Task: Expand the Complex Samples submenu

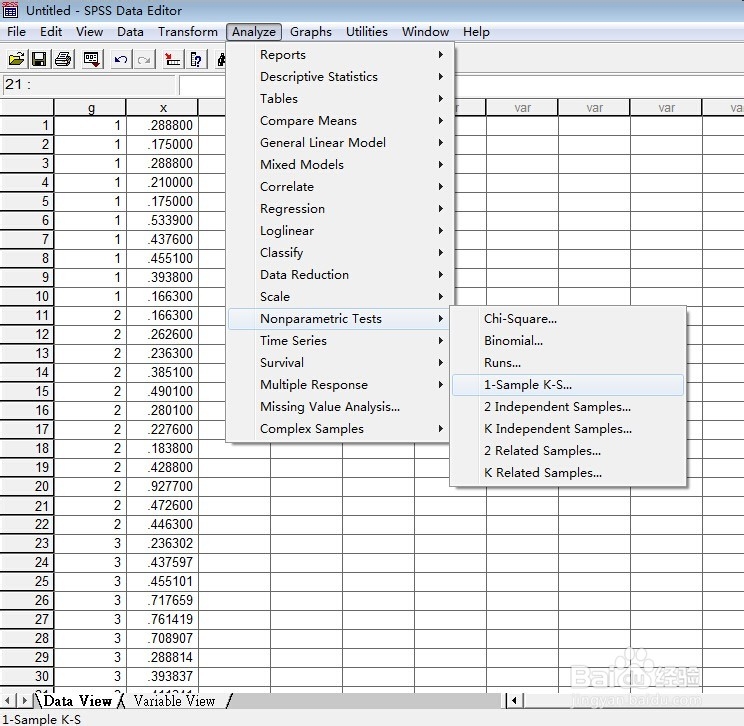Action: tap(339, 428)
